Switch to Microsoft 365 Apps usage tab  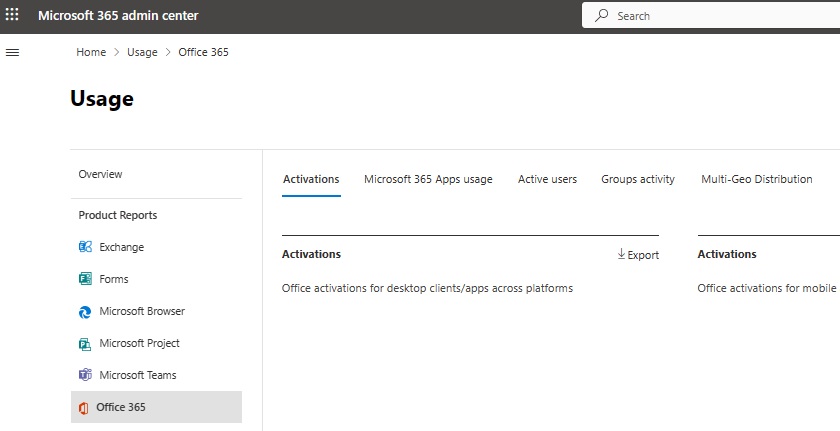point(428,179)
